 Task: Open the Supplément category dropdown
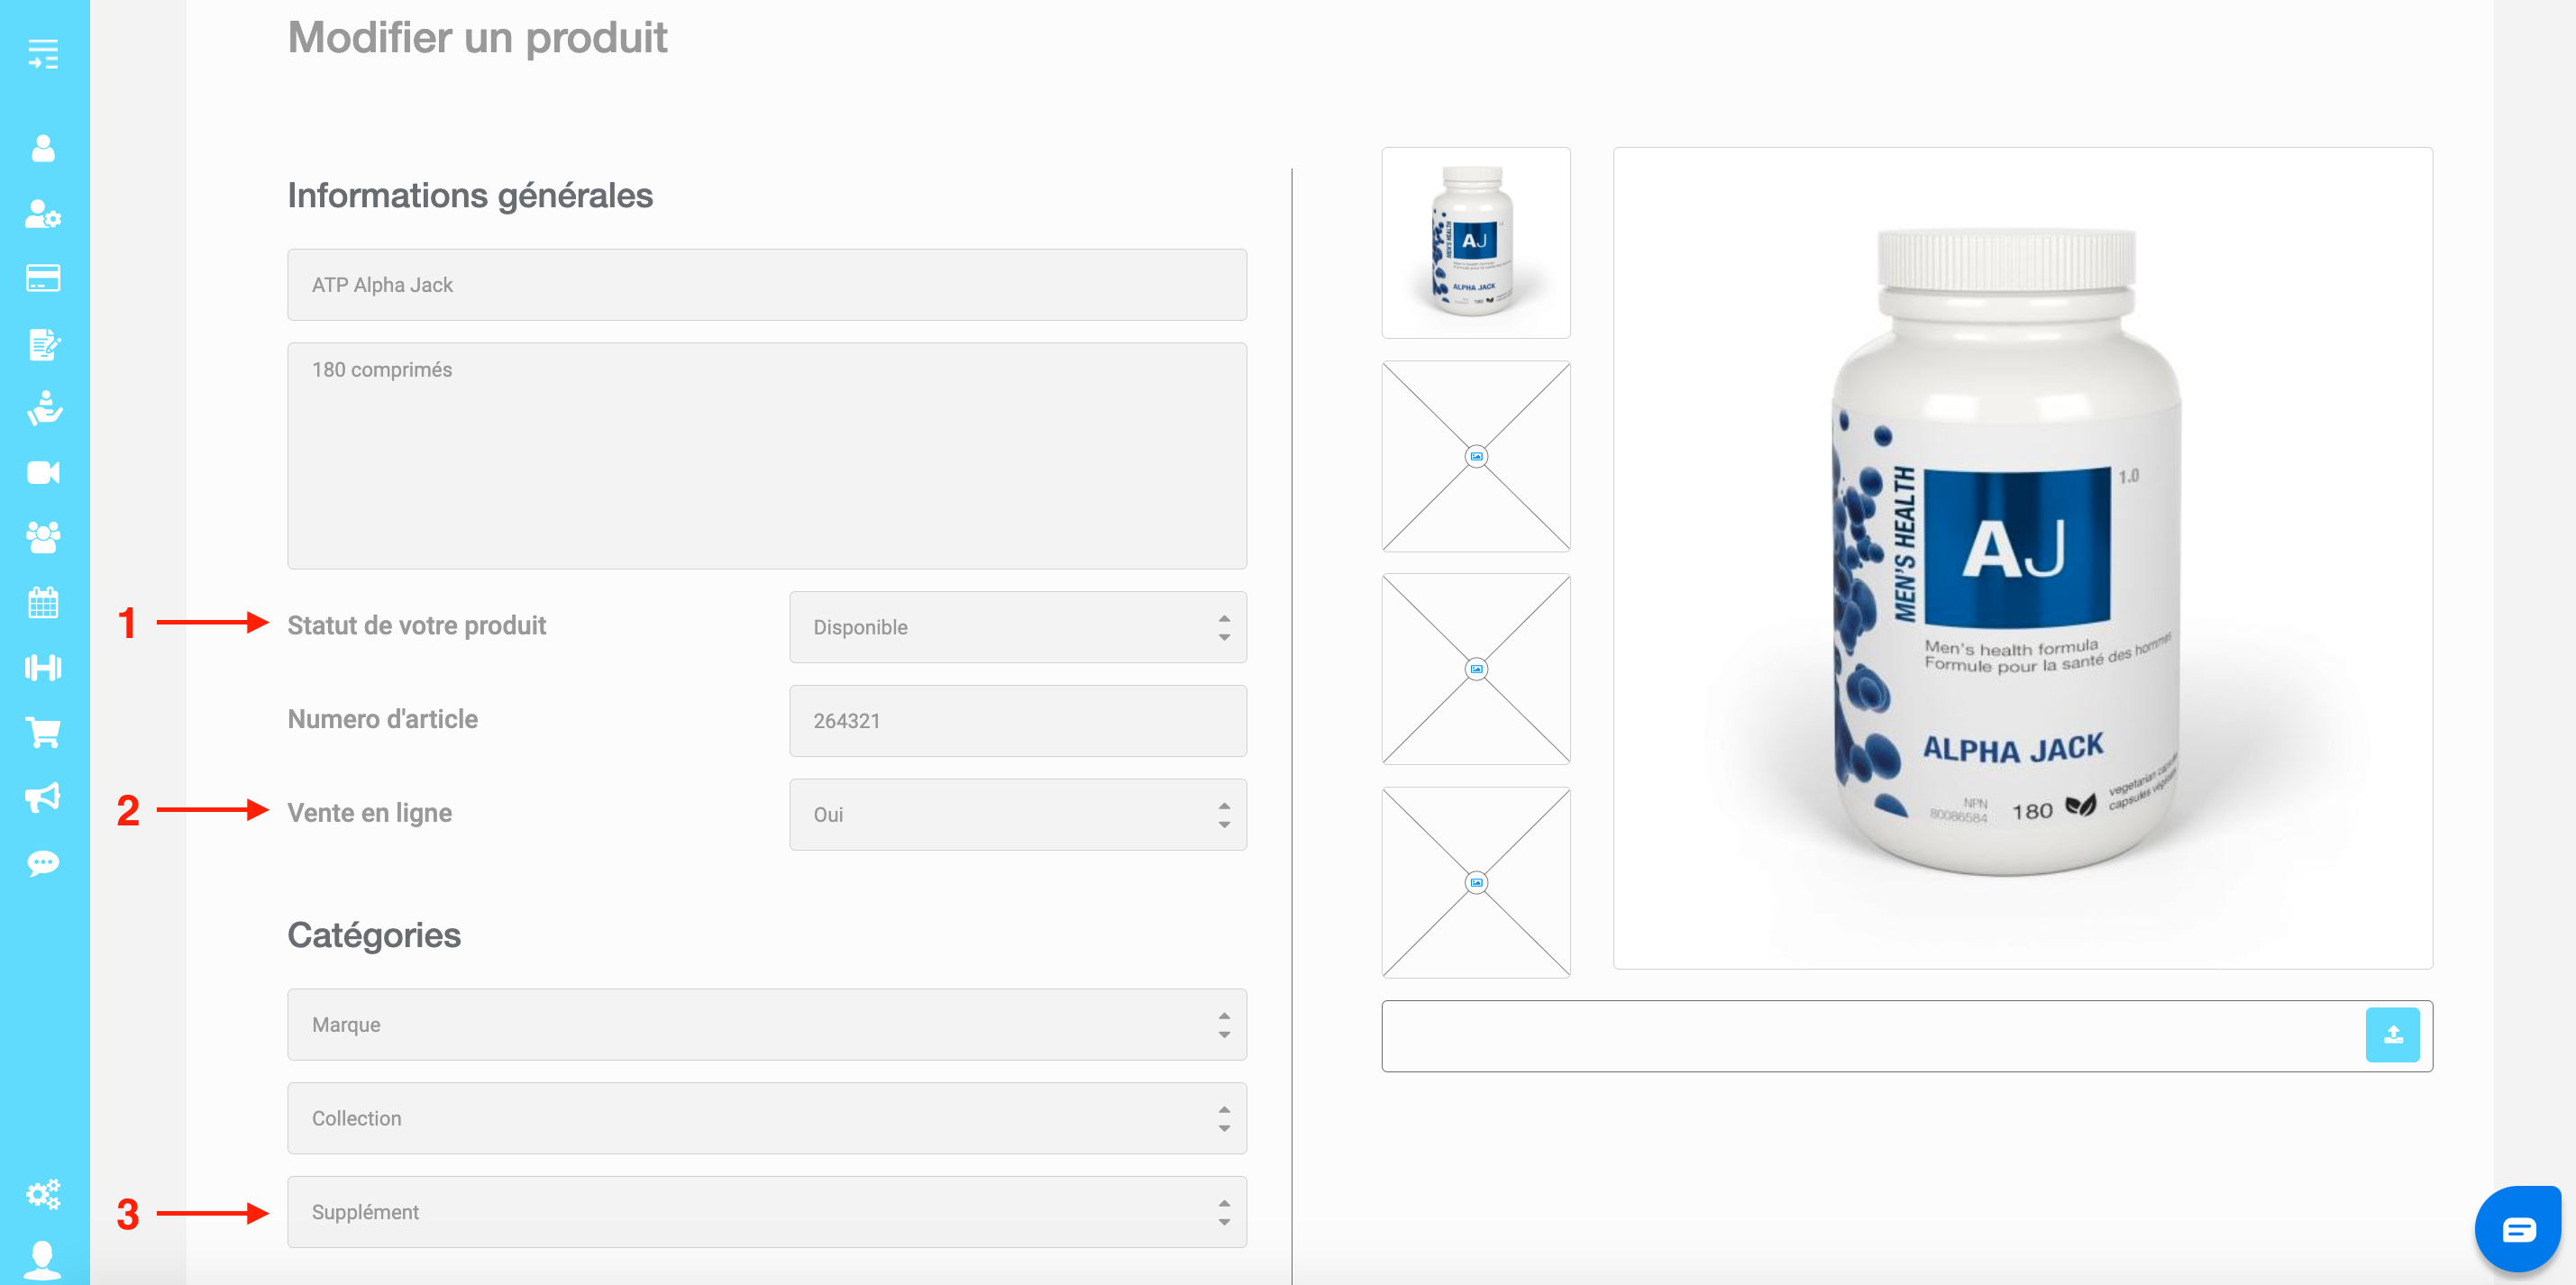(x=767, y=1212)
